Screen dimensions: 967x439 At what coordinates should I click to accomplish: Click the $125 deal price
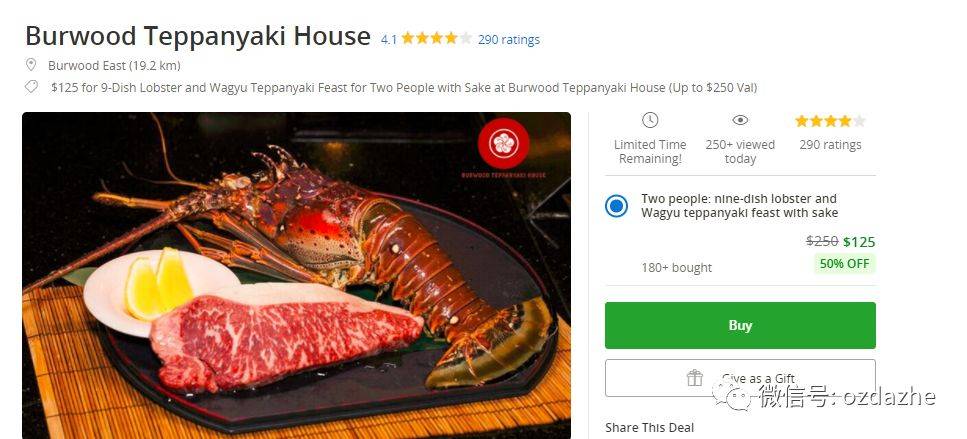pos(859,242)
